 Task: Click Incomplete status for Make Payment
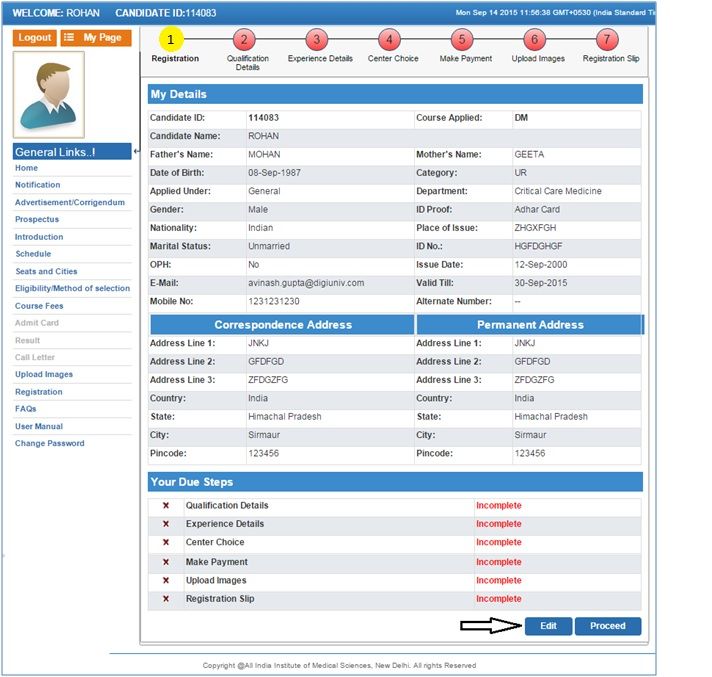click(x=499, y=562)
